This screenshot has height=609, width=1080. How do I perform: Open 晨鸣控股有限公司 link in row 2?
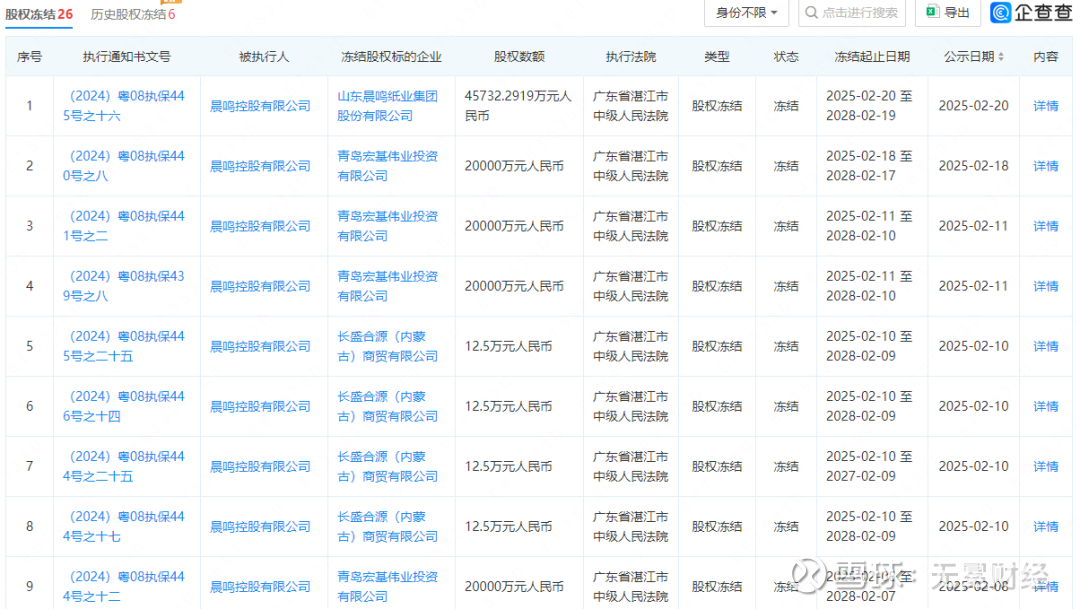click(260, 165)
